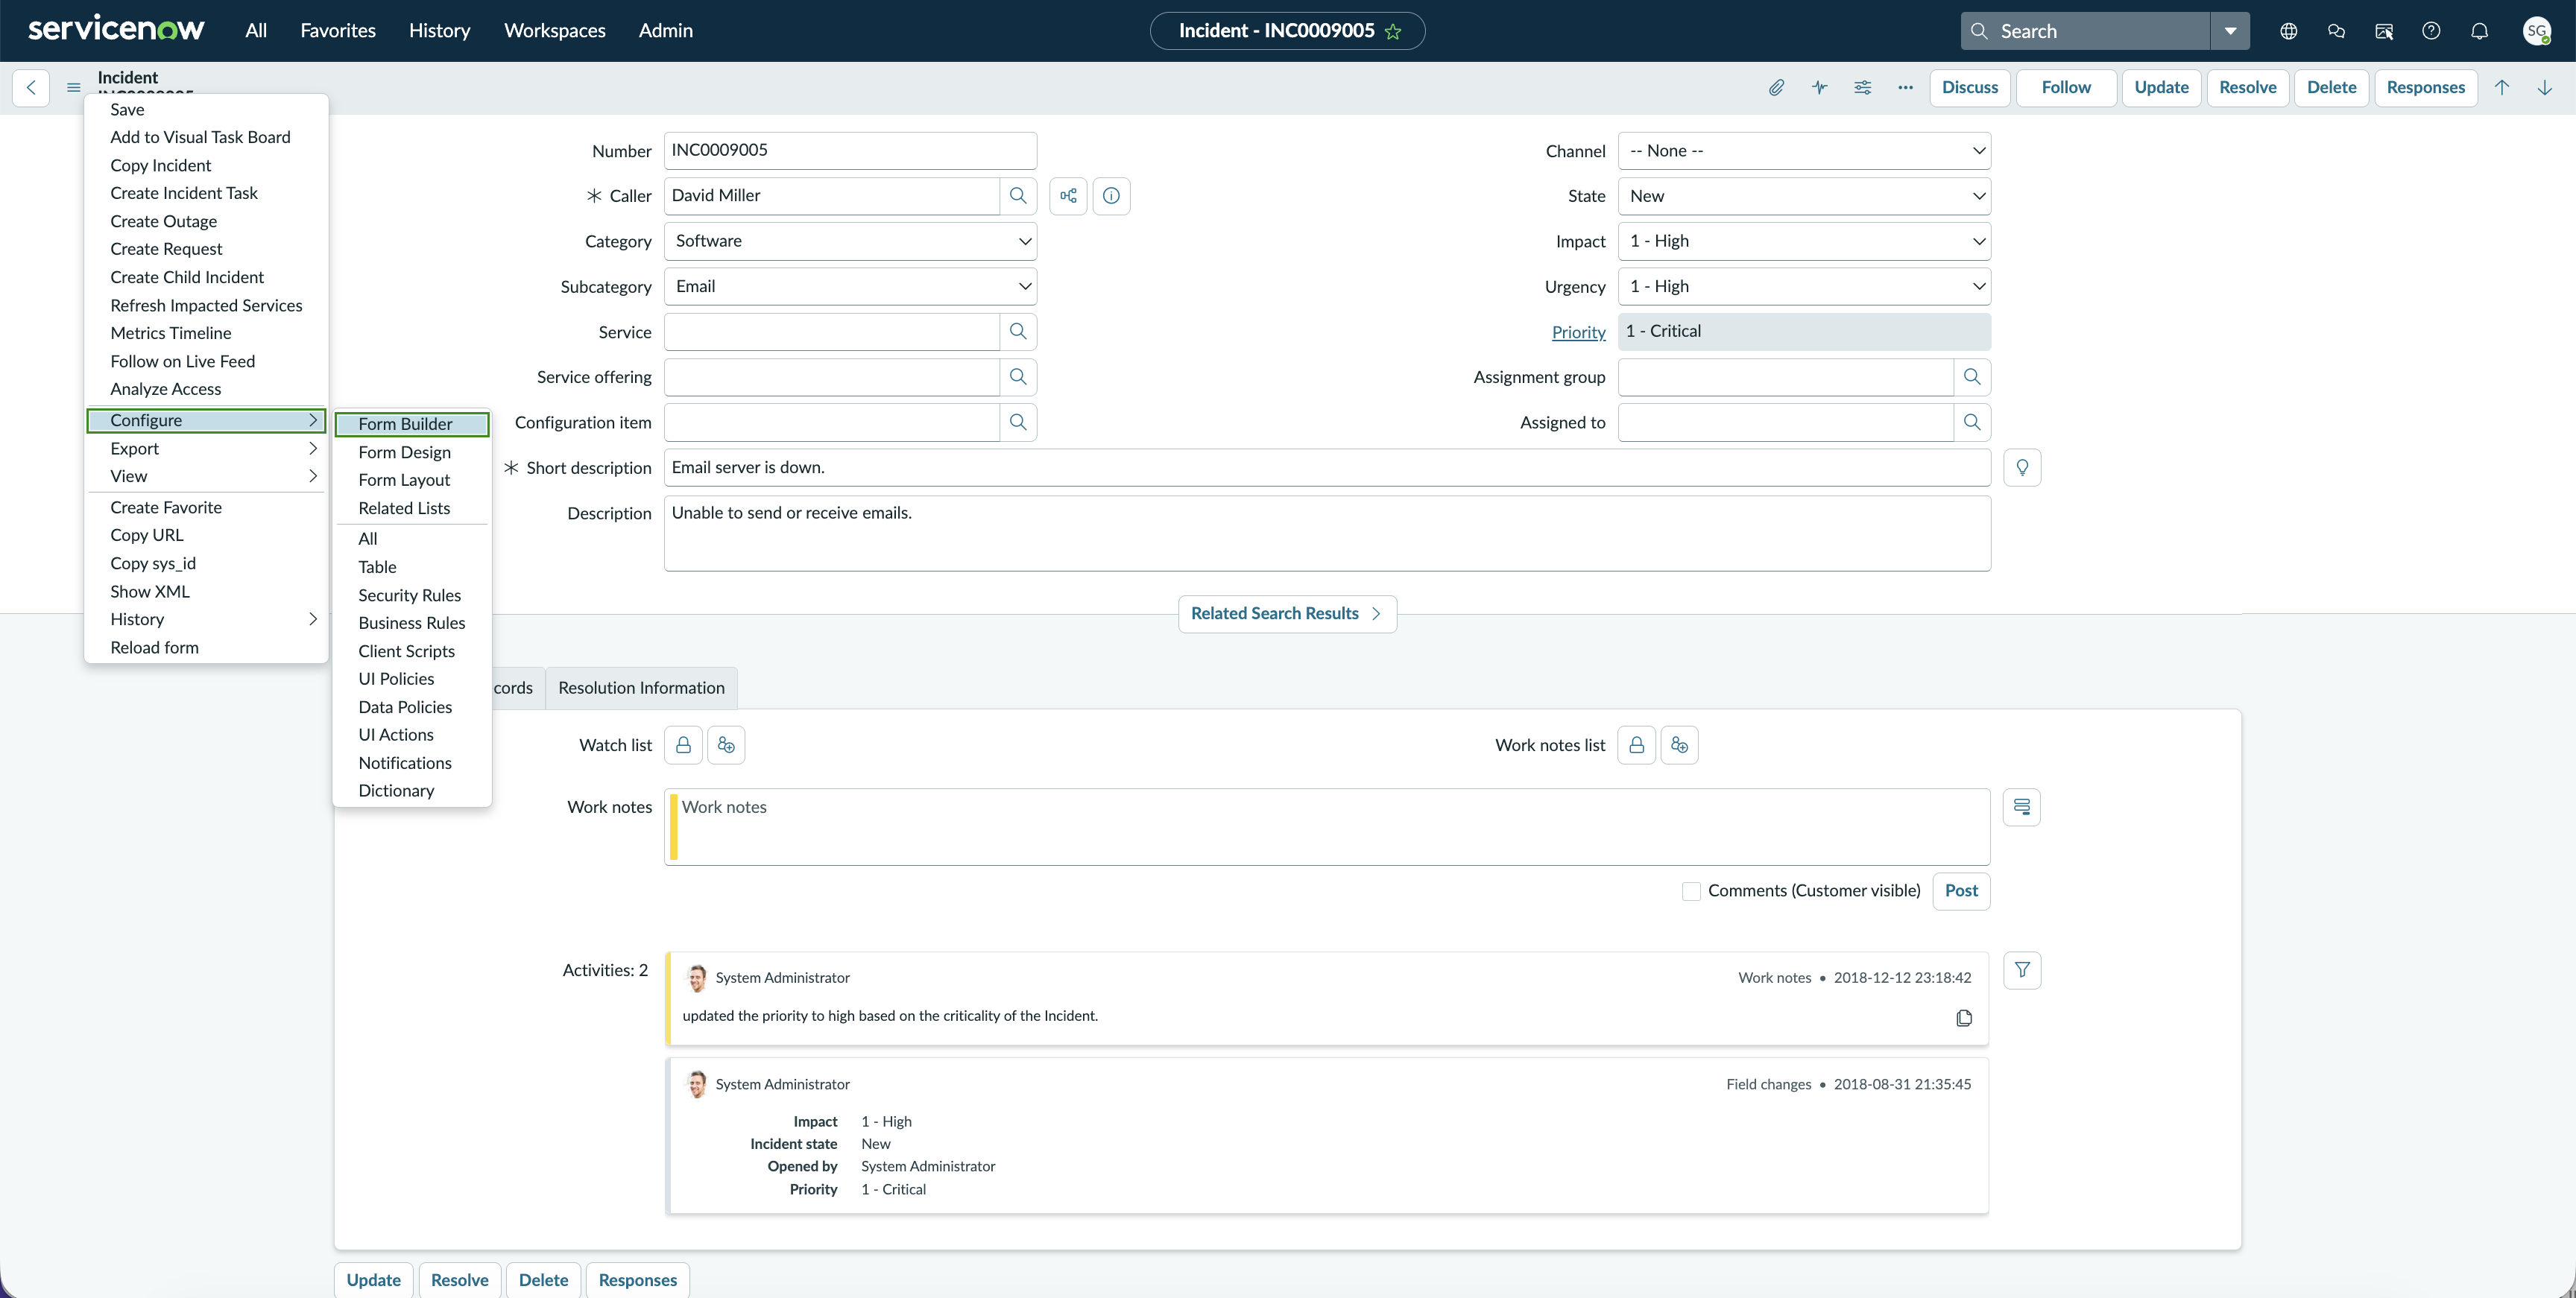Preview Caller record info icon
2576x1298 pixels.
point(1111,196)
